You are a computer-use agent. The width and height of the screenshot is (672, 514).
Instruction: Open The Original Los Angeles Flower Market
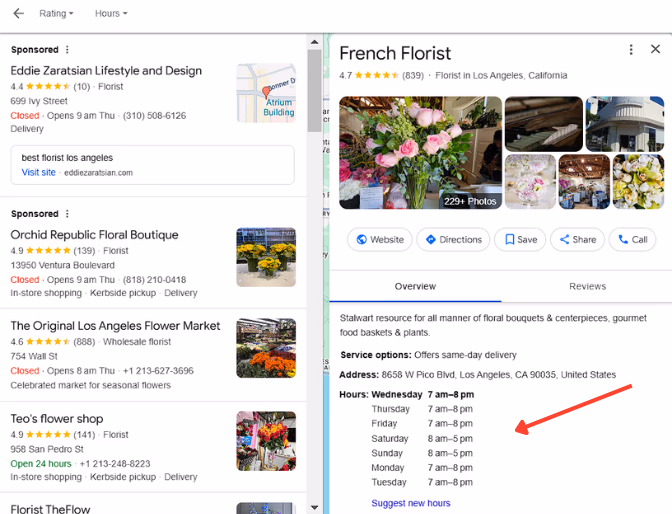115,326
